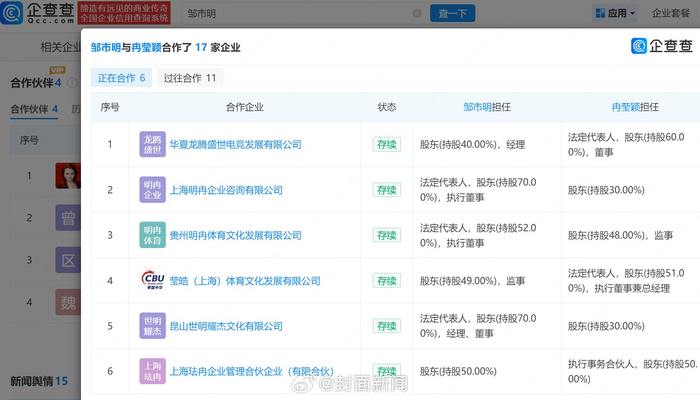Open the 邹市明 link in the dialog title
The width and height of the screenshot is (700, 400).
tap(106, 47)
